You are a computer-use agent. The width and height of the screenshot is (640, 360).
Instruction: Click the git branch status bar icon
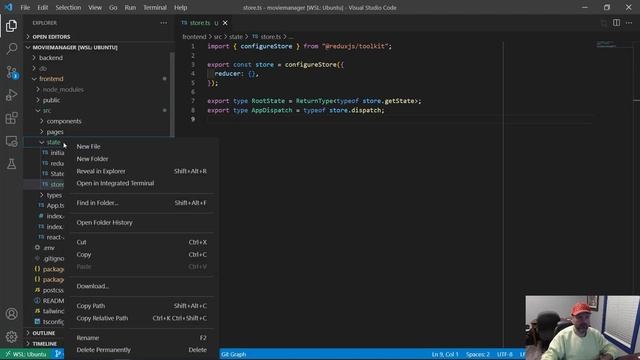coord(58,354)
